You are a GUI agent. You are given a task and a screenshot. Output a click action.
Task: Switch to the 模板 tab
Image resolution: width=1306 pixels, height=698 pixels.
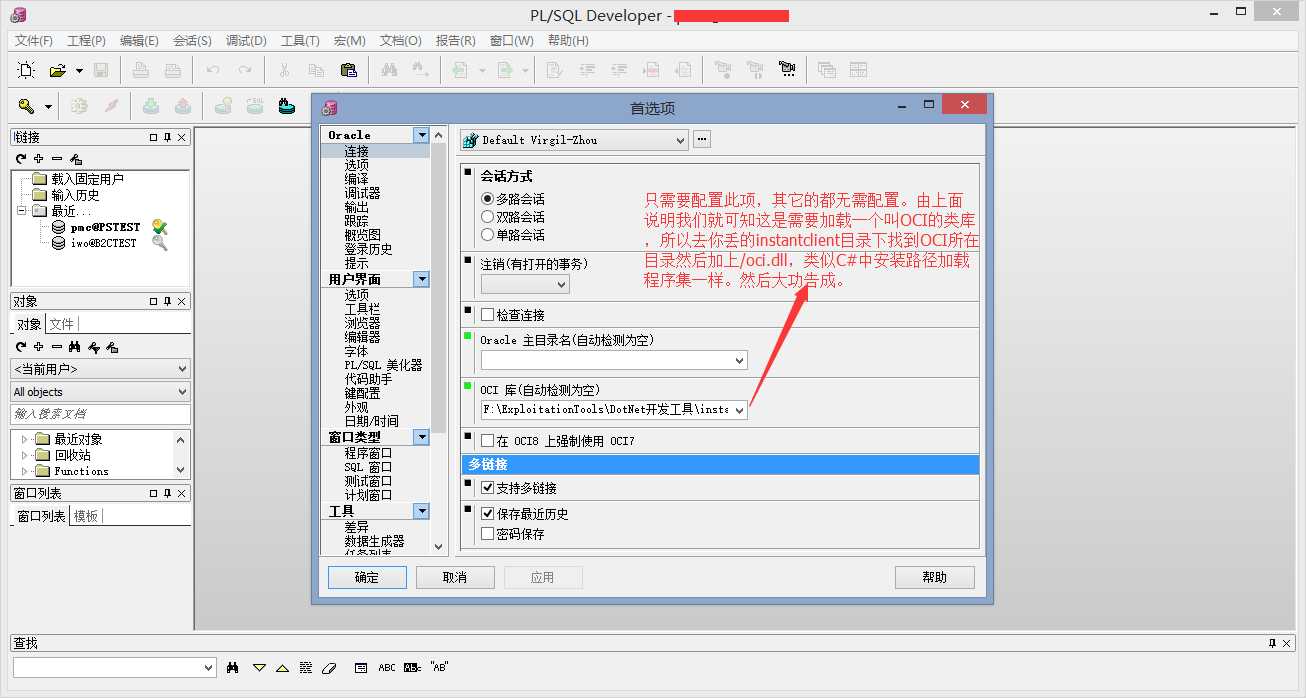[86, 516]
